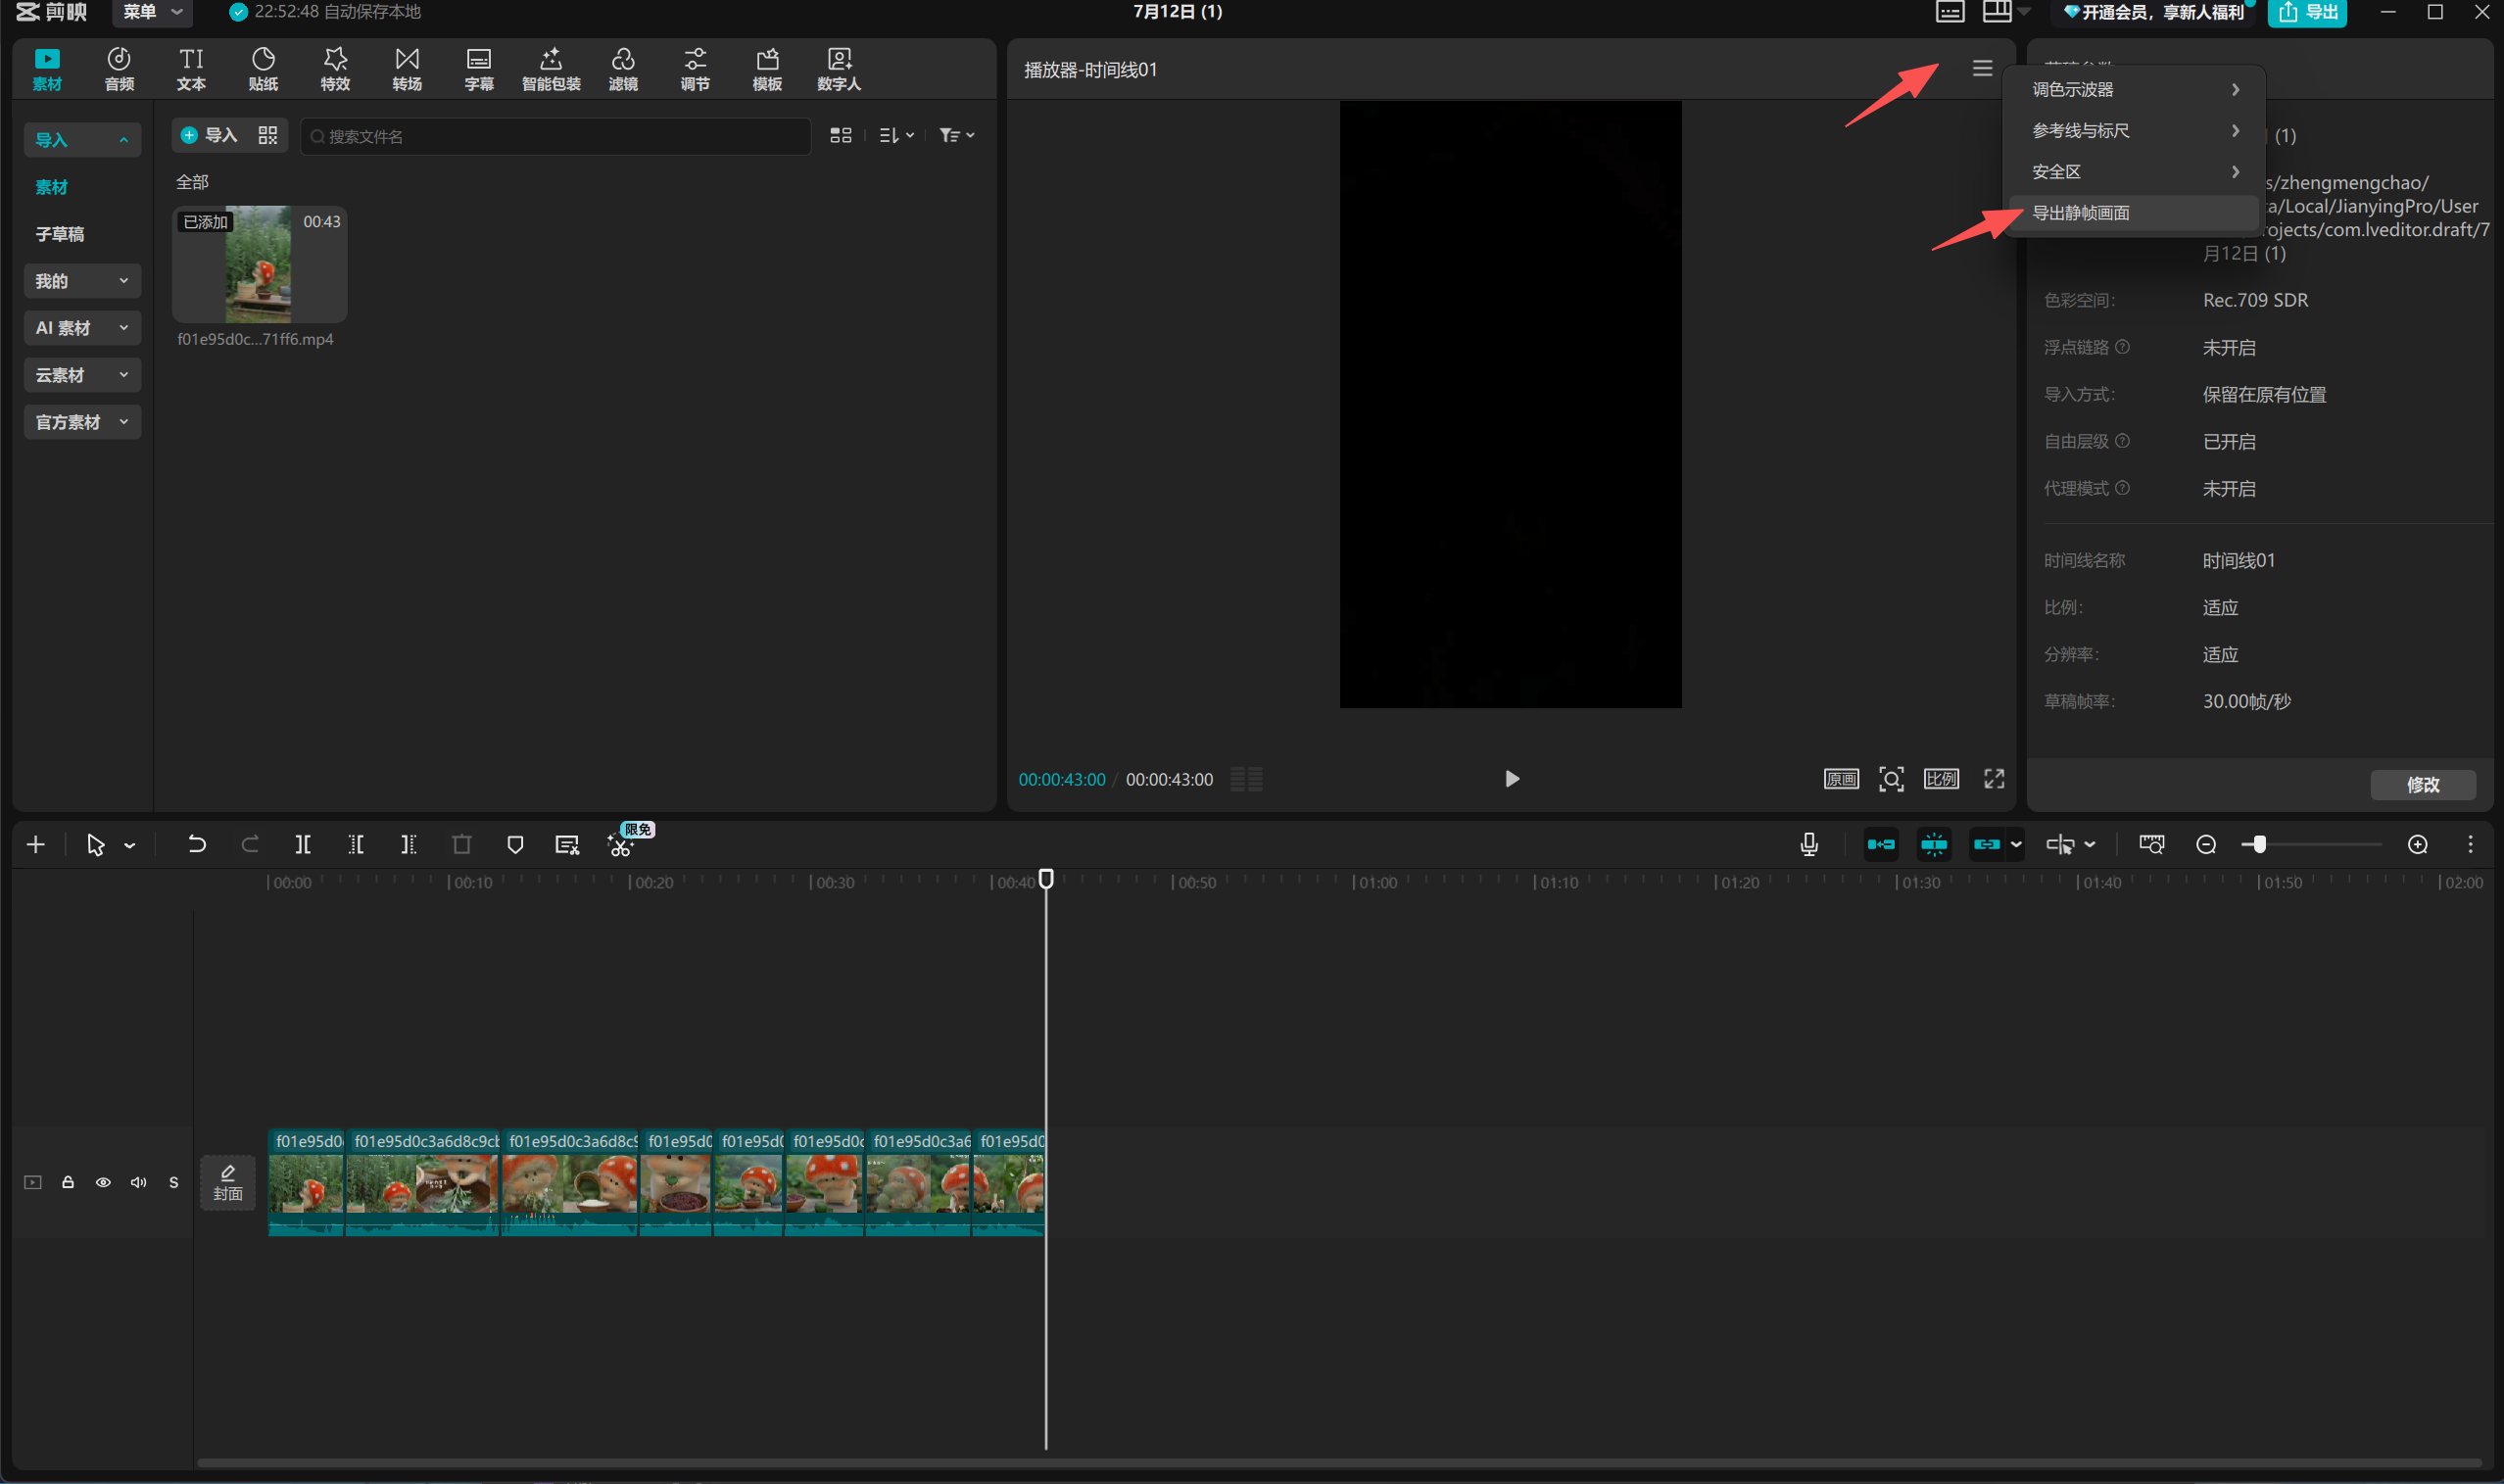Image resolution: width=2504 pixels, height=1484 pixels.
Task: Undo the last action
Action: pyautogui.click(x=197, y=845)
